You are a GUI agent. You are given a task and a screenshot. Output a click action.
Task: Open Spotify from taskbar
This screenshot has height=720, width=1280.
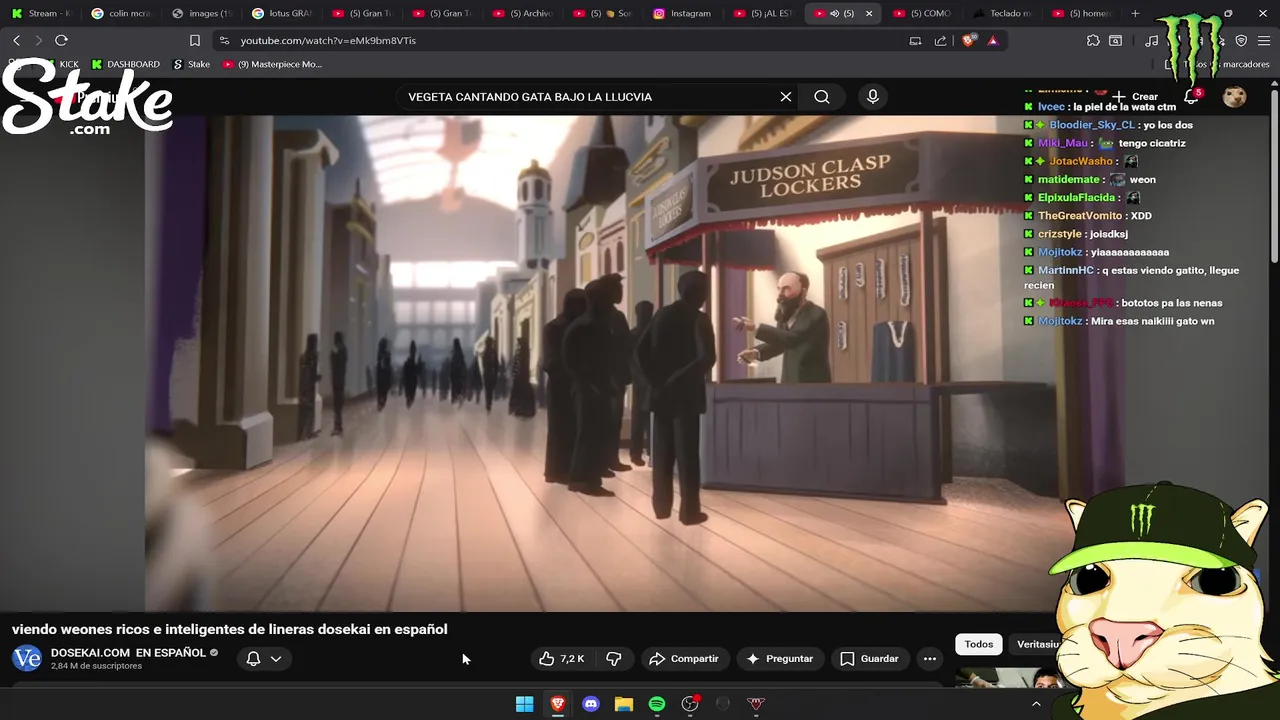(657, 704)
